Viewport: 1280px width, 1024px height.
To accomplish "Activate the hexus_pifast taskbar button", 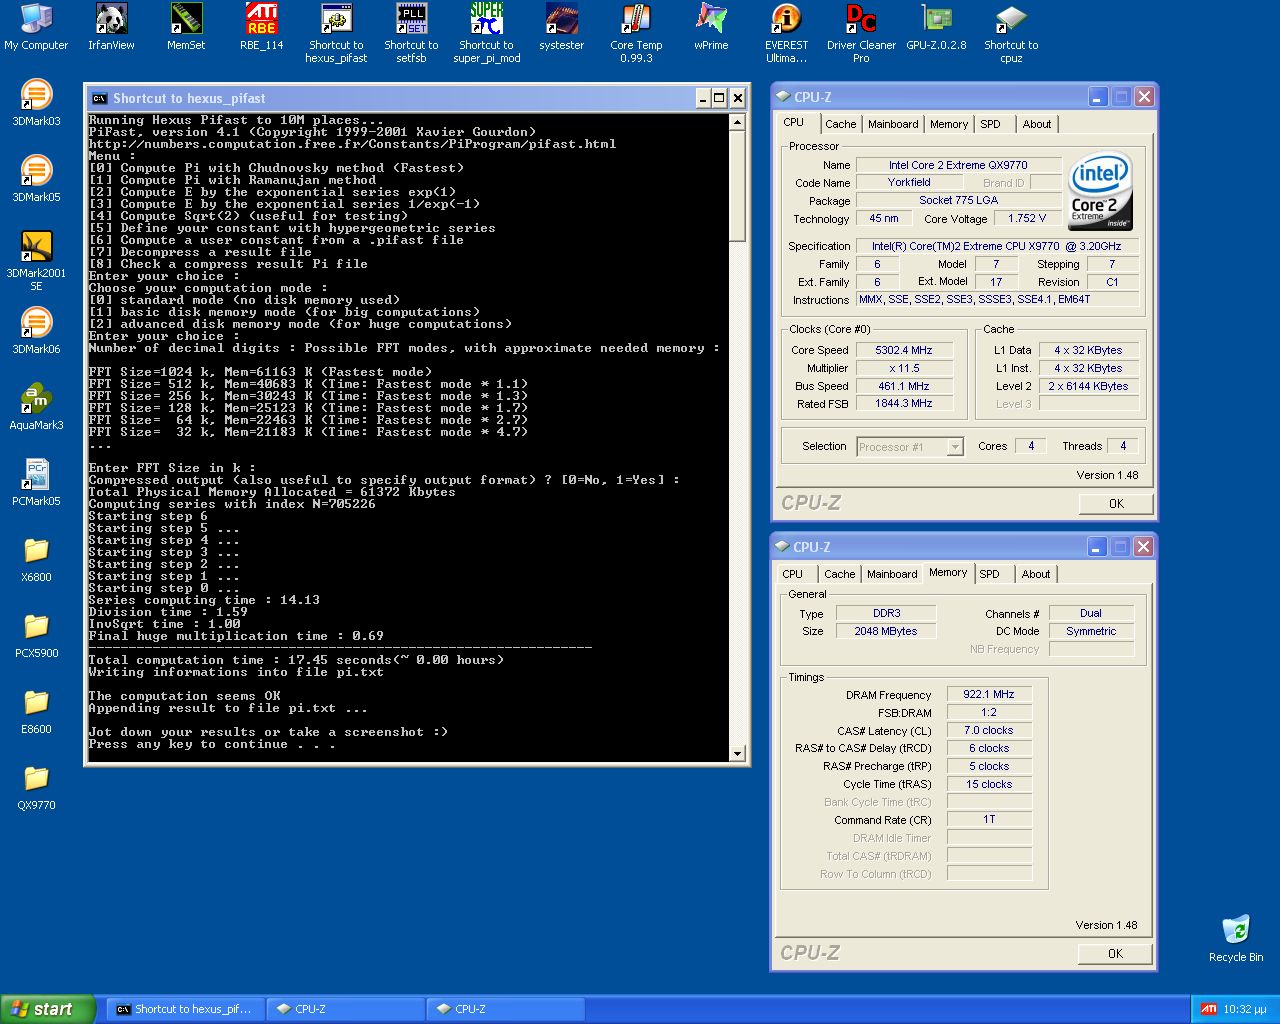I will [x=185, y=1009].
